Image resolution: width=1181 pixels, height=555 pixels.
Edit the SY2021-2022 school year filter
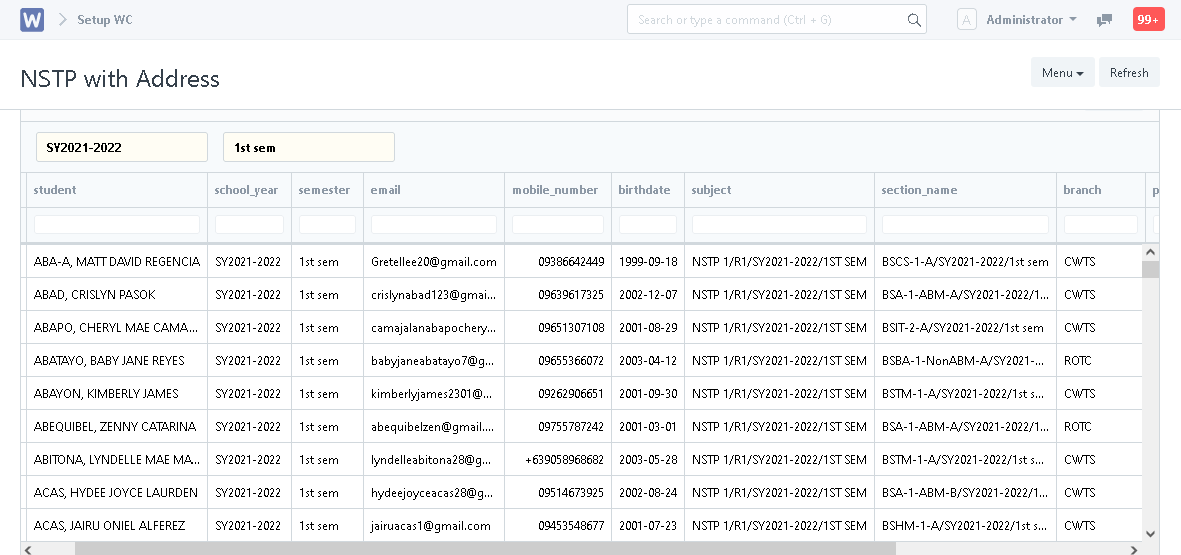[122, 147]
